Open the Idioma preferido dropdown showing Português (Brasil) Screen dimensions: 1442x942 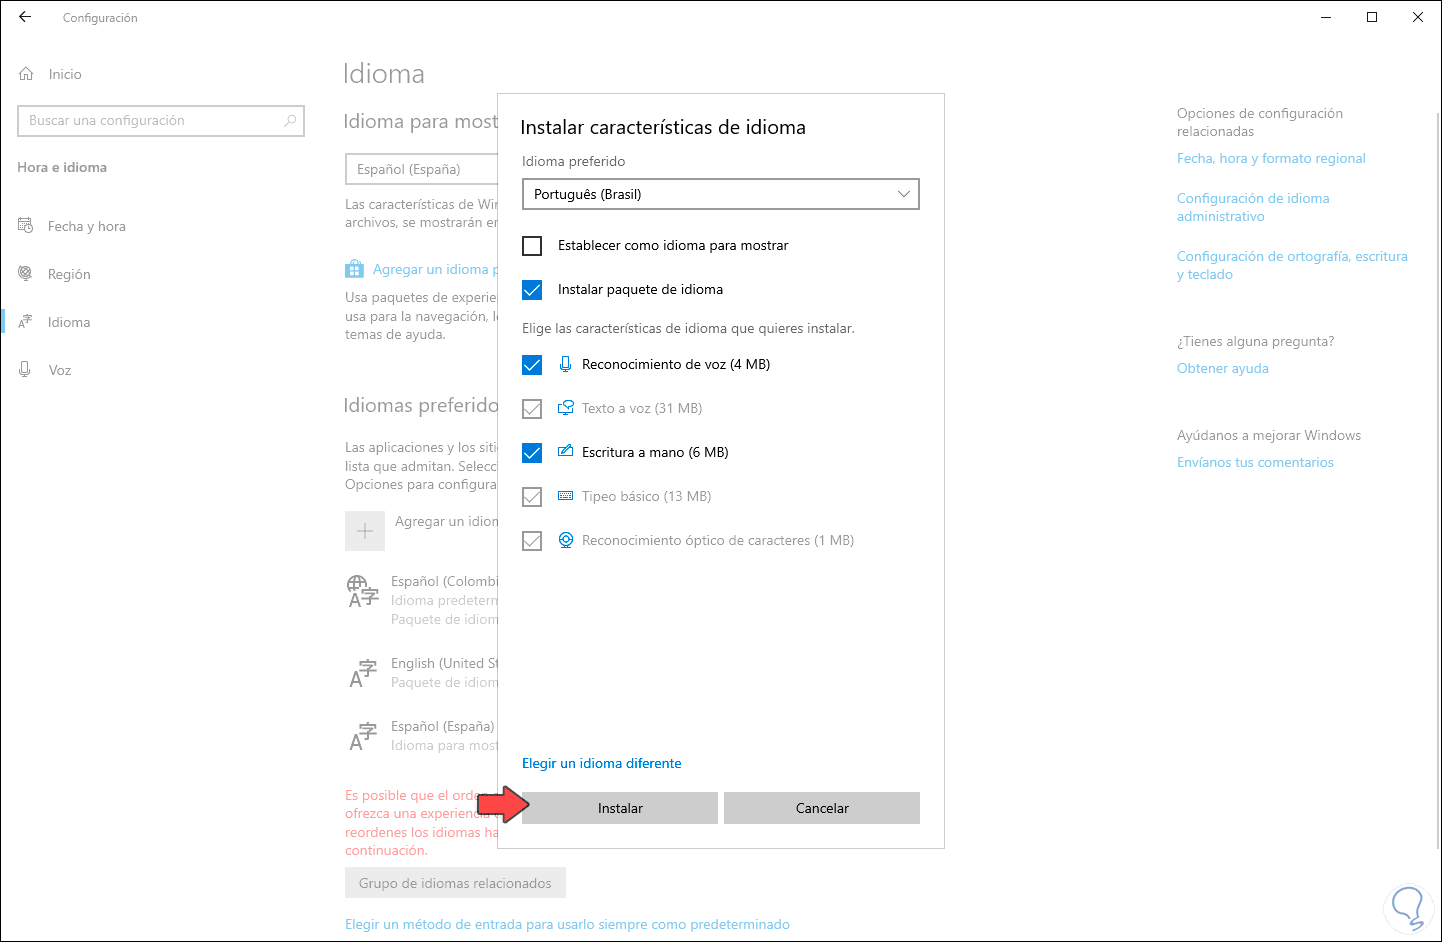click(x=721, y=194)
